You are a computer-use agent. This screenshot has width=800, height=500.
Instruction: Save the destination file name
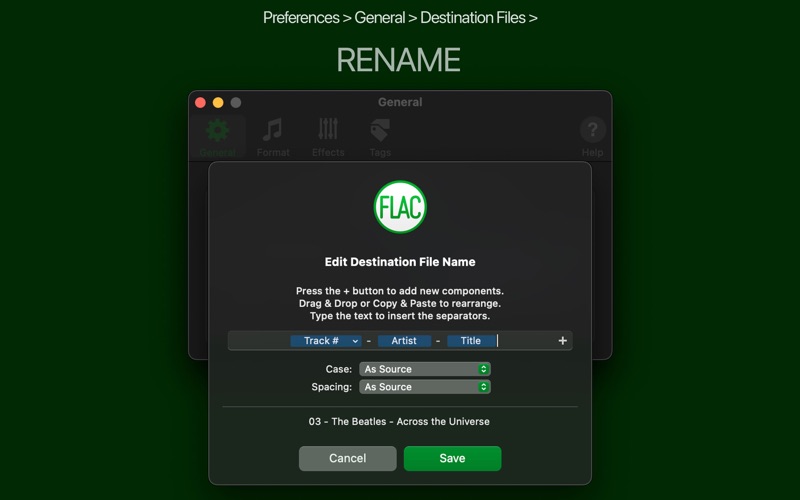pyautogui.click(x=453, y=458)
